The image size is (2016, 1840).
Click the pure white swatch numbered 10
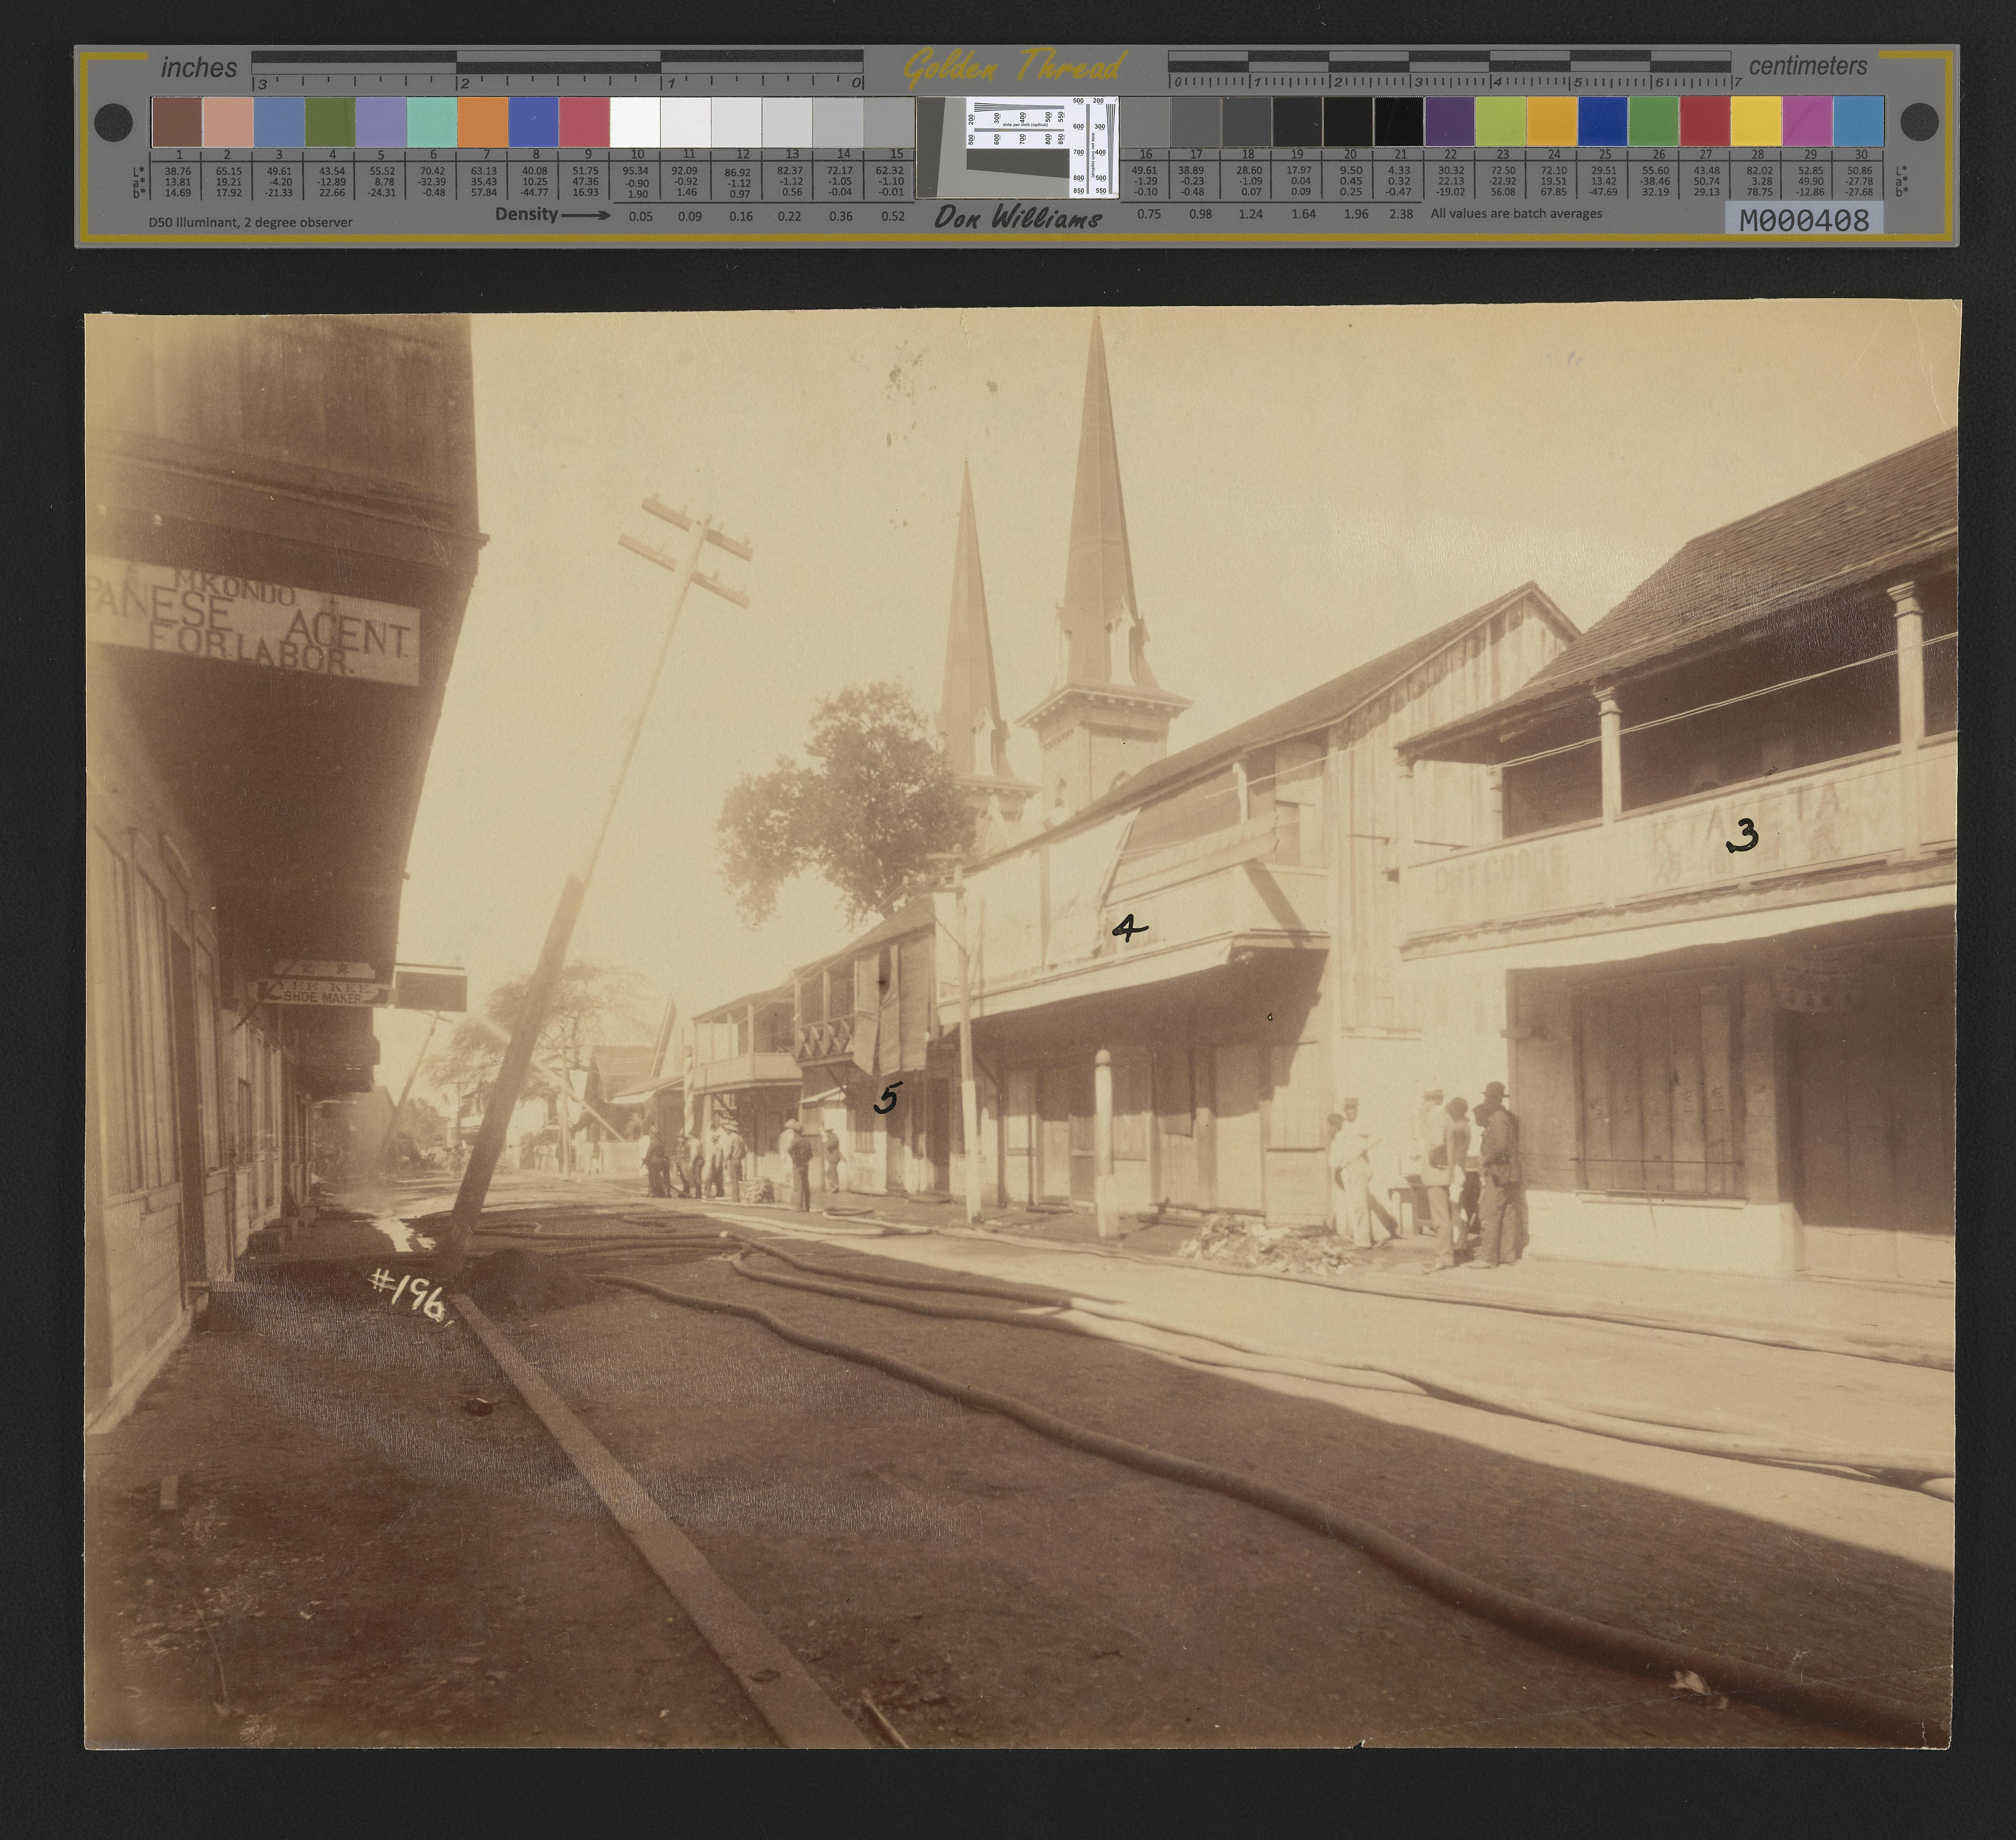click(x=635, y=122)
